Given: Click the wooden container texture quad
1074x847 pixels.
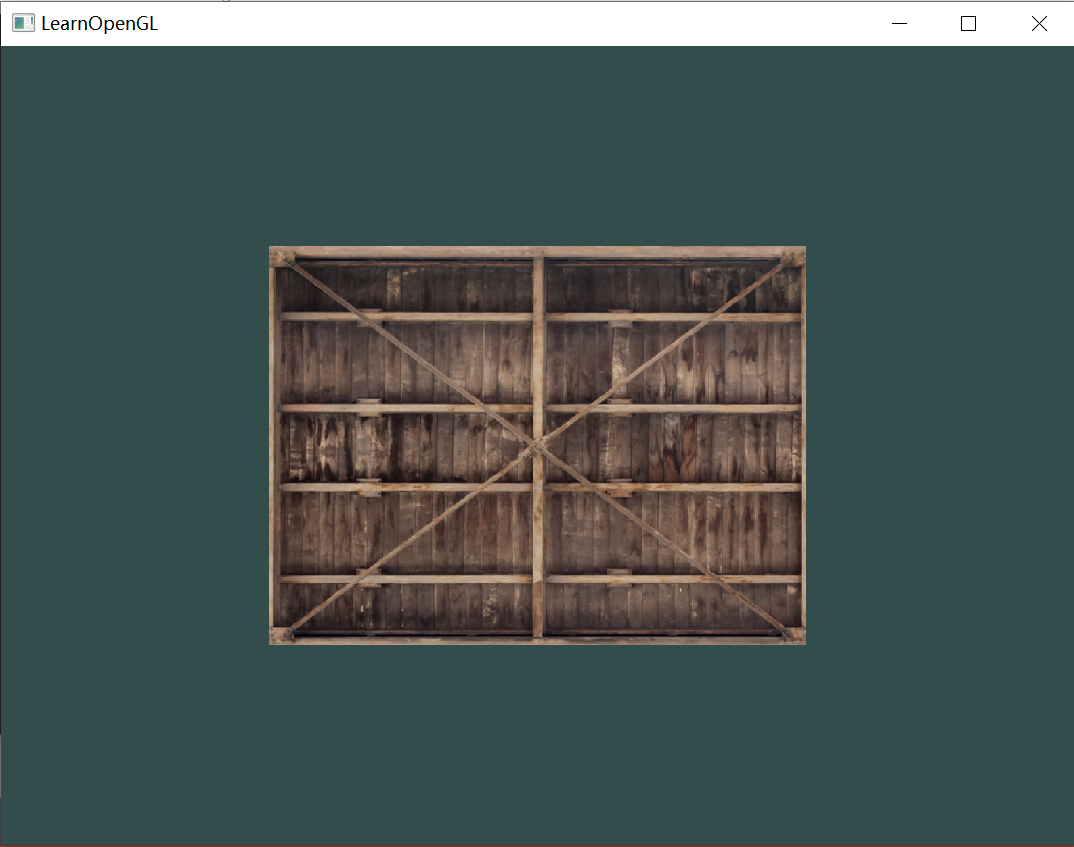Looking at the screenshot, I should click(537, 445).
